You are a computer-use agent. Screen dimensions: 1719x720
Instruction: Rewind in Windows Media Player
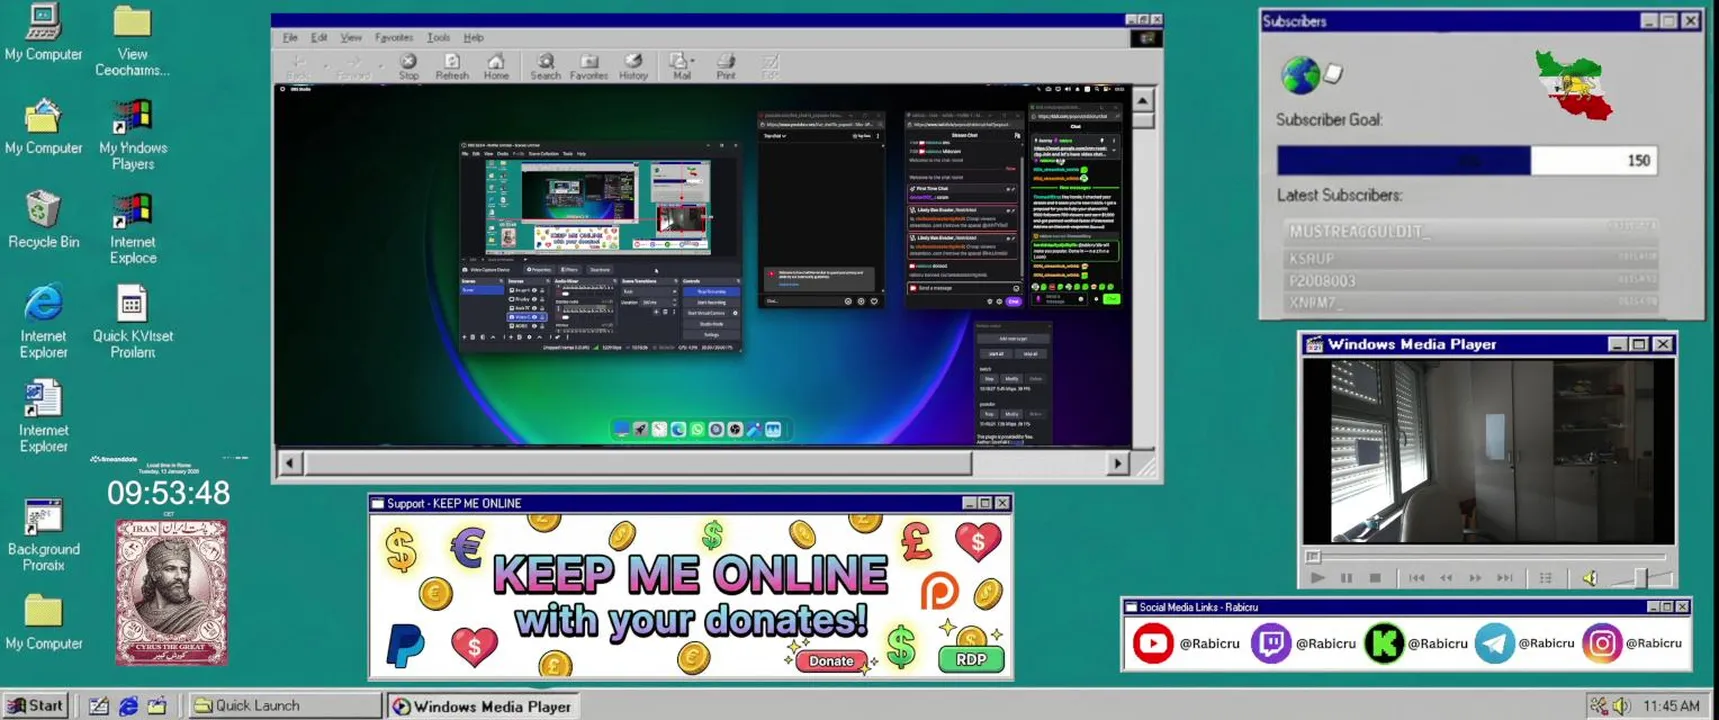coord(1446,578)
